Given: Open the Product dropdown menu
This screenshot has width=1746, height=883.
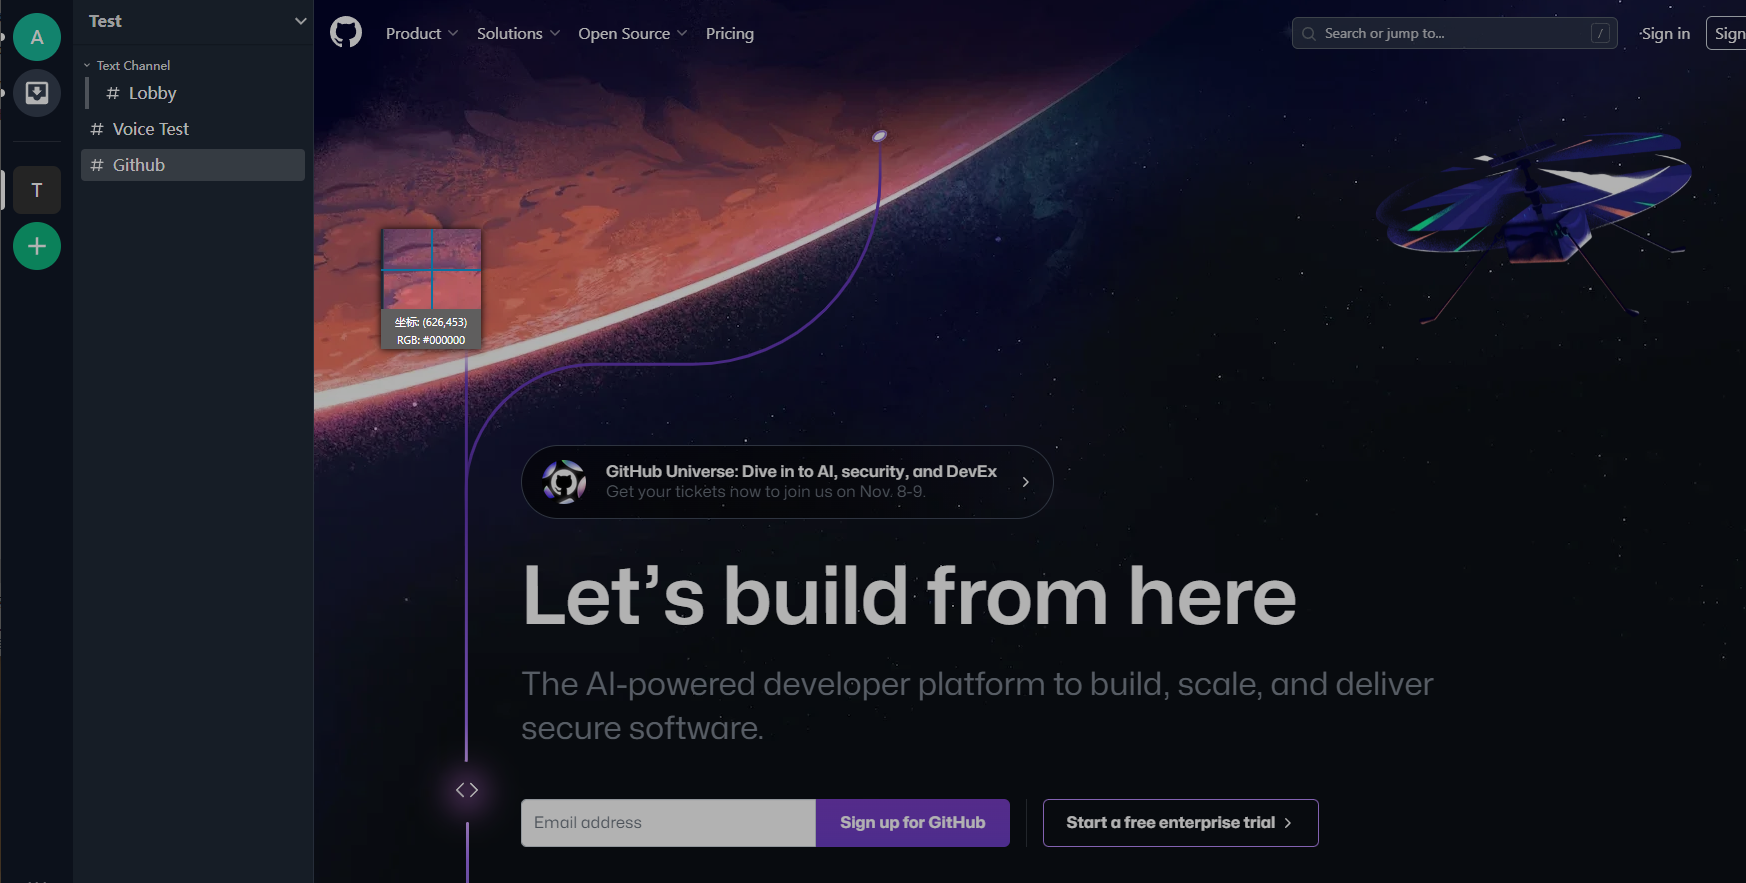Looking at the screenshot, I should (x=422, y=33).
